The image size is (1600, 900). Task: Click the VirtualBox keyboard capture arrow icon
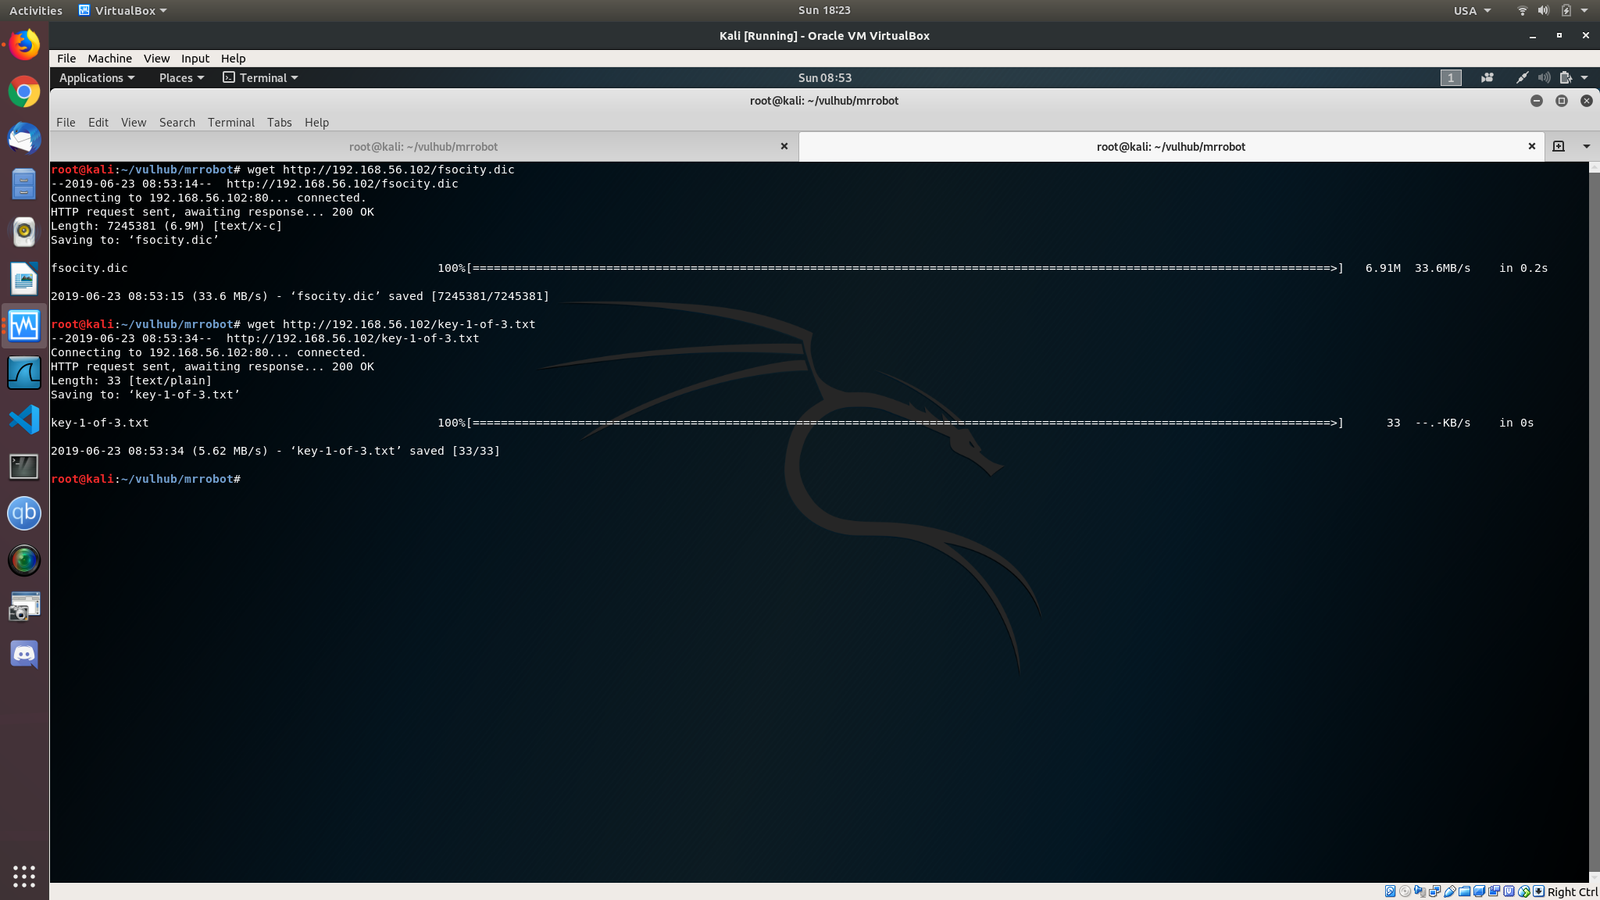click(x=1539, y=892)
